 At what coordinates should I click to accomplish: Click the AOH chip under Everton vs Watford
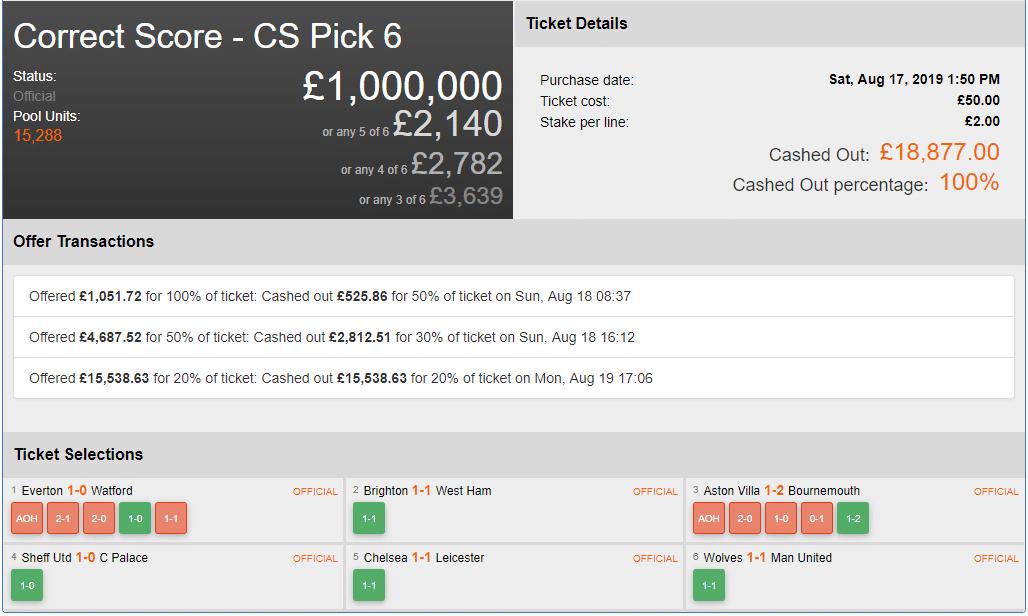click(x=27, y=518)
